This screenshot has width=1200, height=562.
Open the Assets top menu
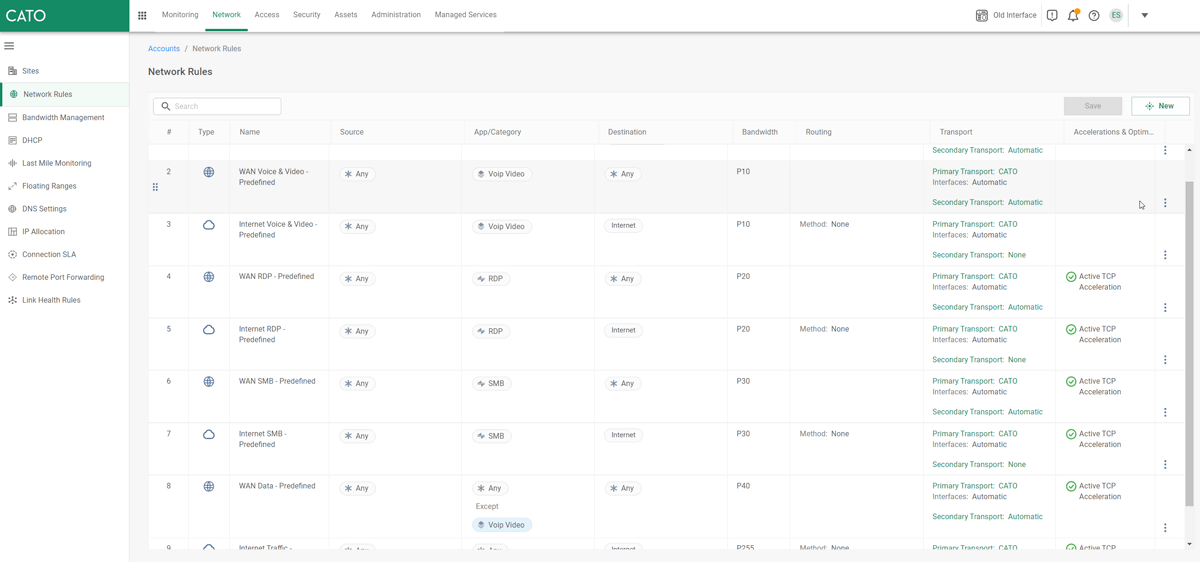pos(346,15)
